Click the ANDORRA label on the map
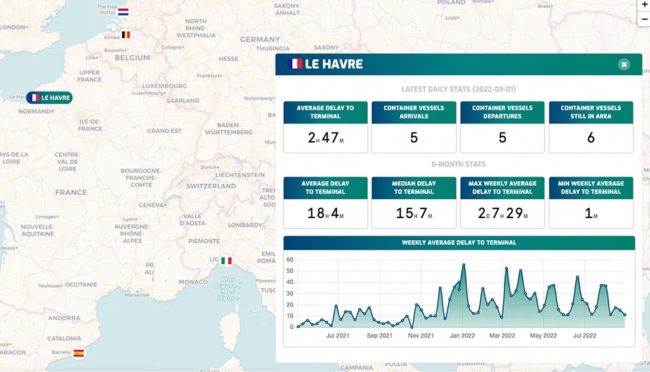This screenshot has height=372, width=650. click(x=64, y=318)
